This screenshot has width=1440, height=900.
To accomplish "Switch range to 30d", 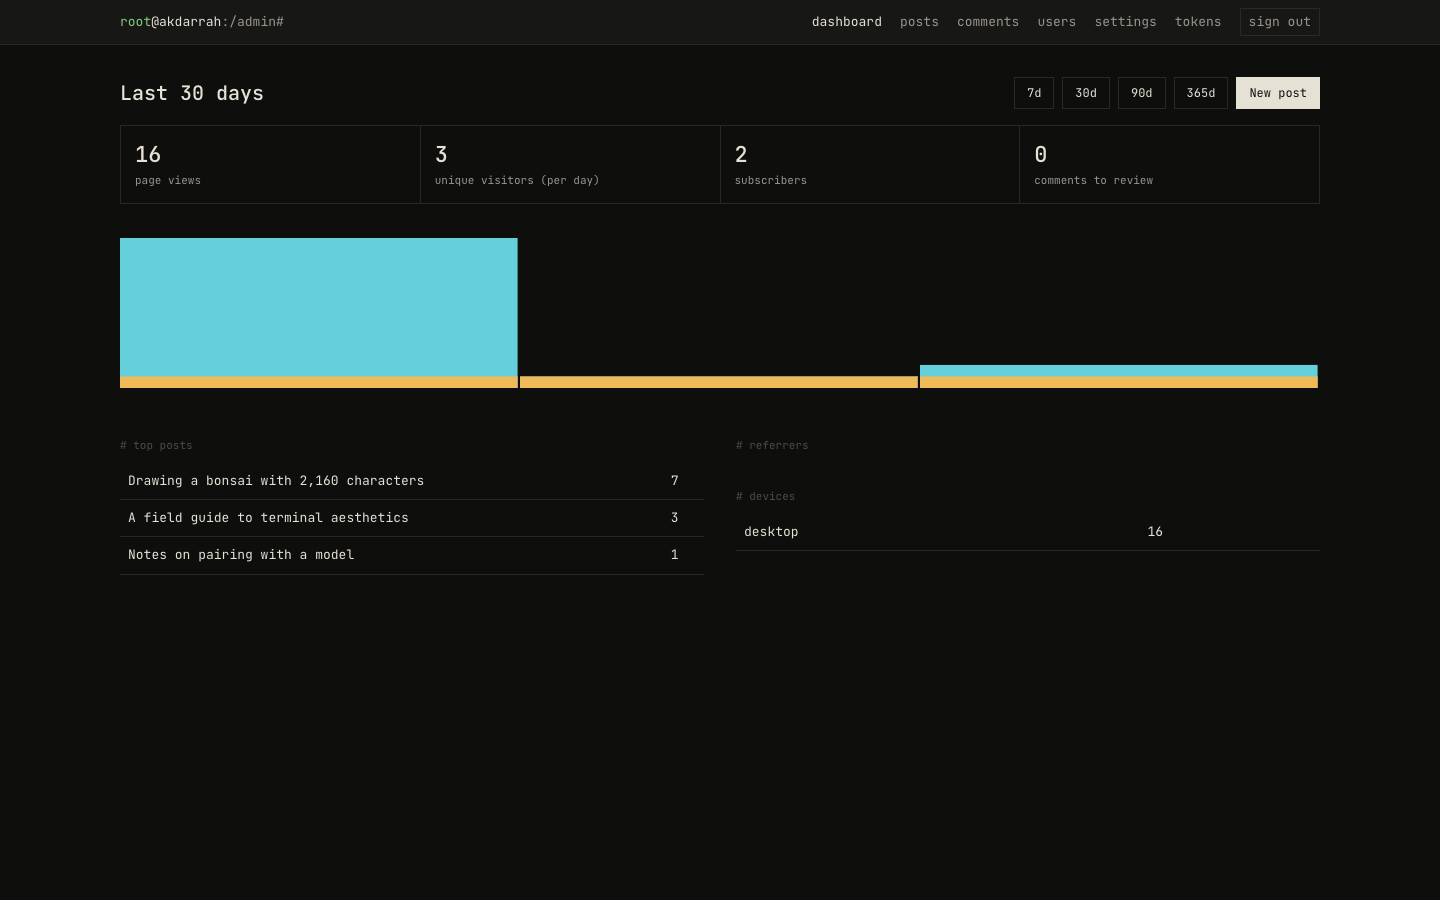I will point(1086,93).
